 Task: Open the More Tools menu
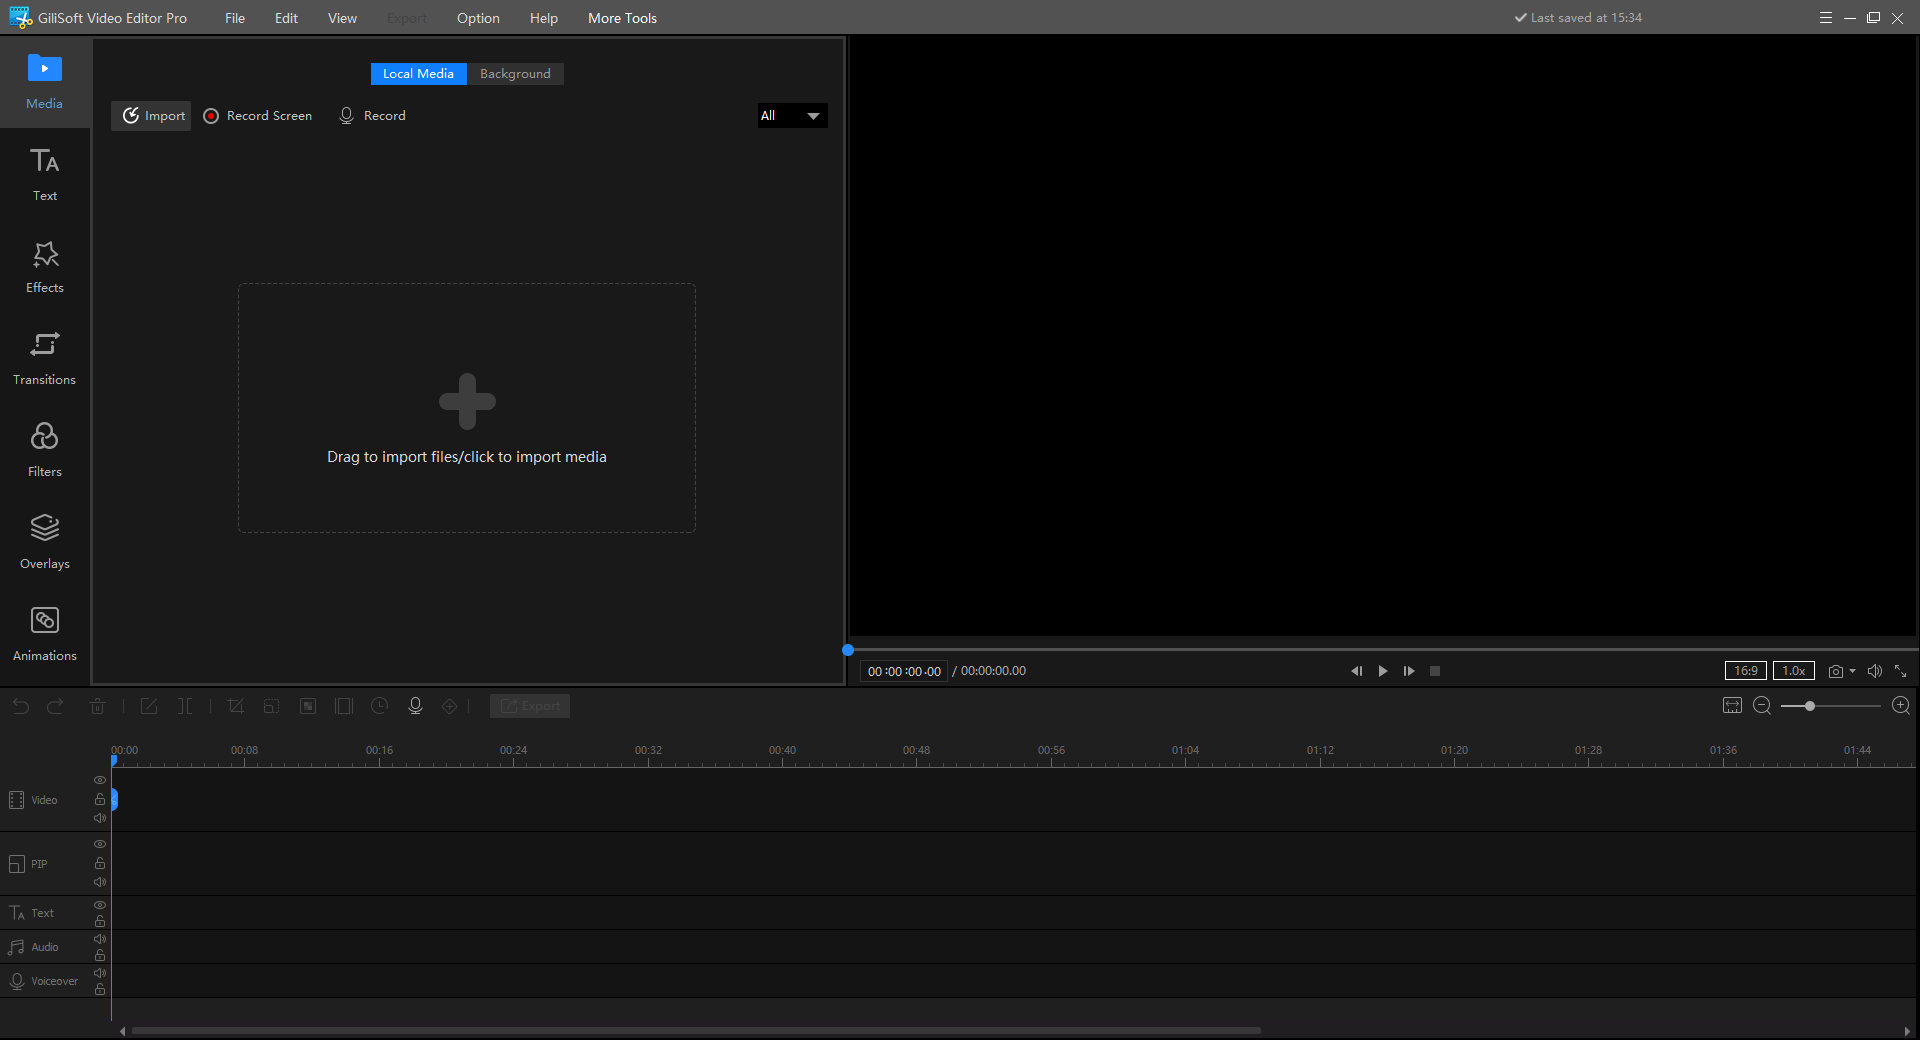[622, 18]
